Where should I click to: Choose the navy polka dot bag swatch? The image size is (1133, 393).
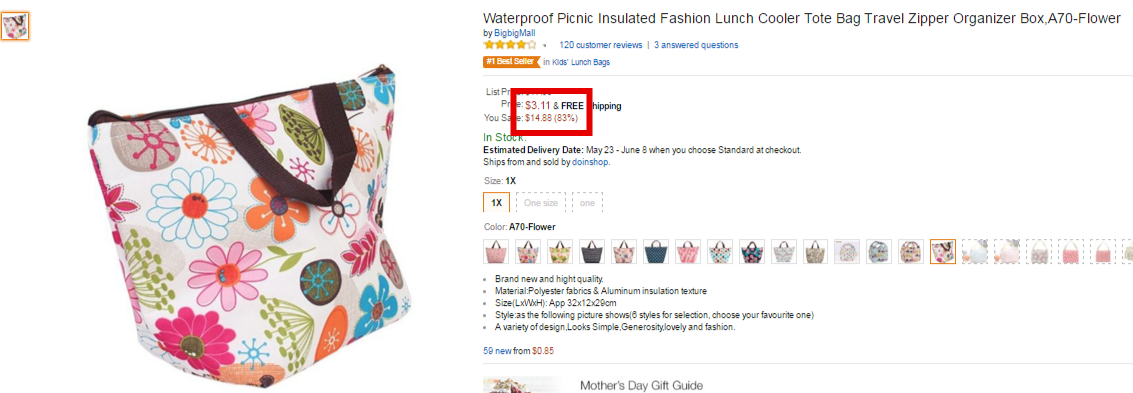point(656,251)
